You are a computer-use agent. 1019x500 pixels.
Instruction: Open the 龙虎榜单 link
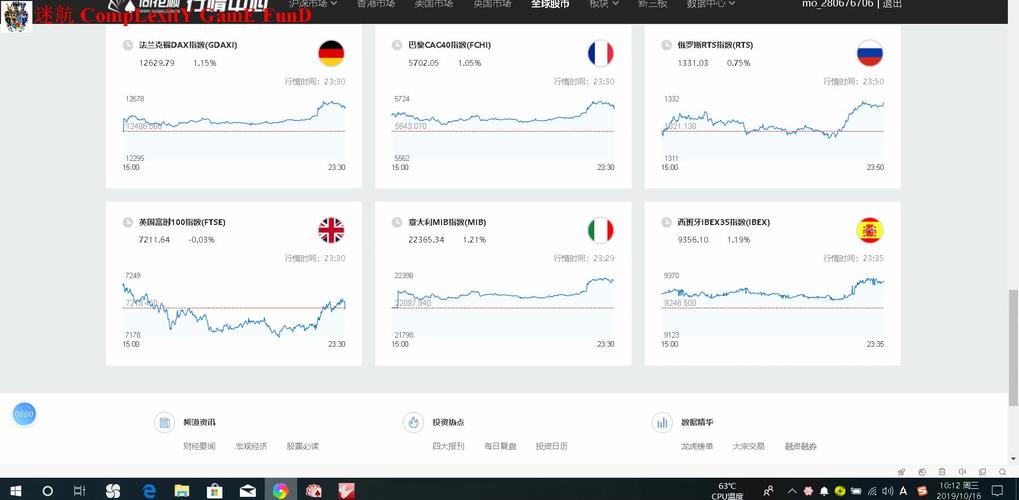(697, 446)
